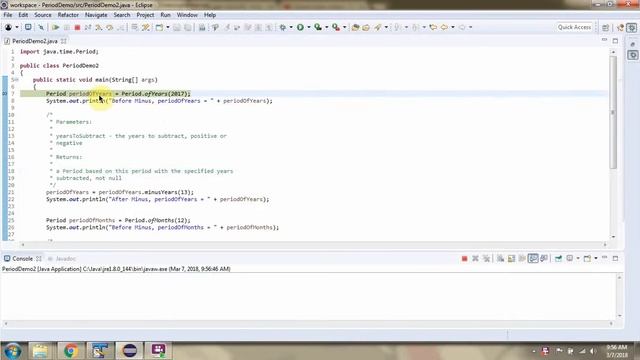Click Remove All Terminated Launches icon
This screenshot has height=360, width=640.
tap(486, 258)
